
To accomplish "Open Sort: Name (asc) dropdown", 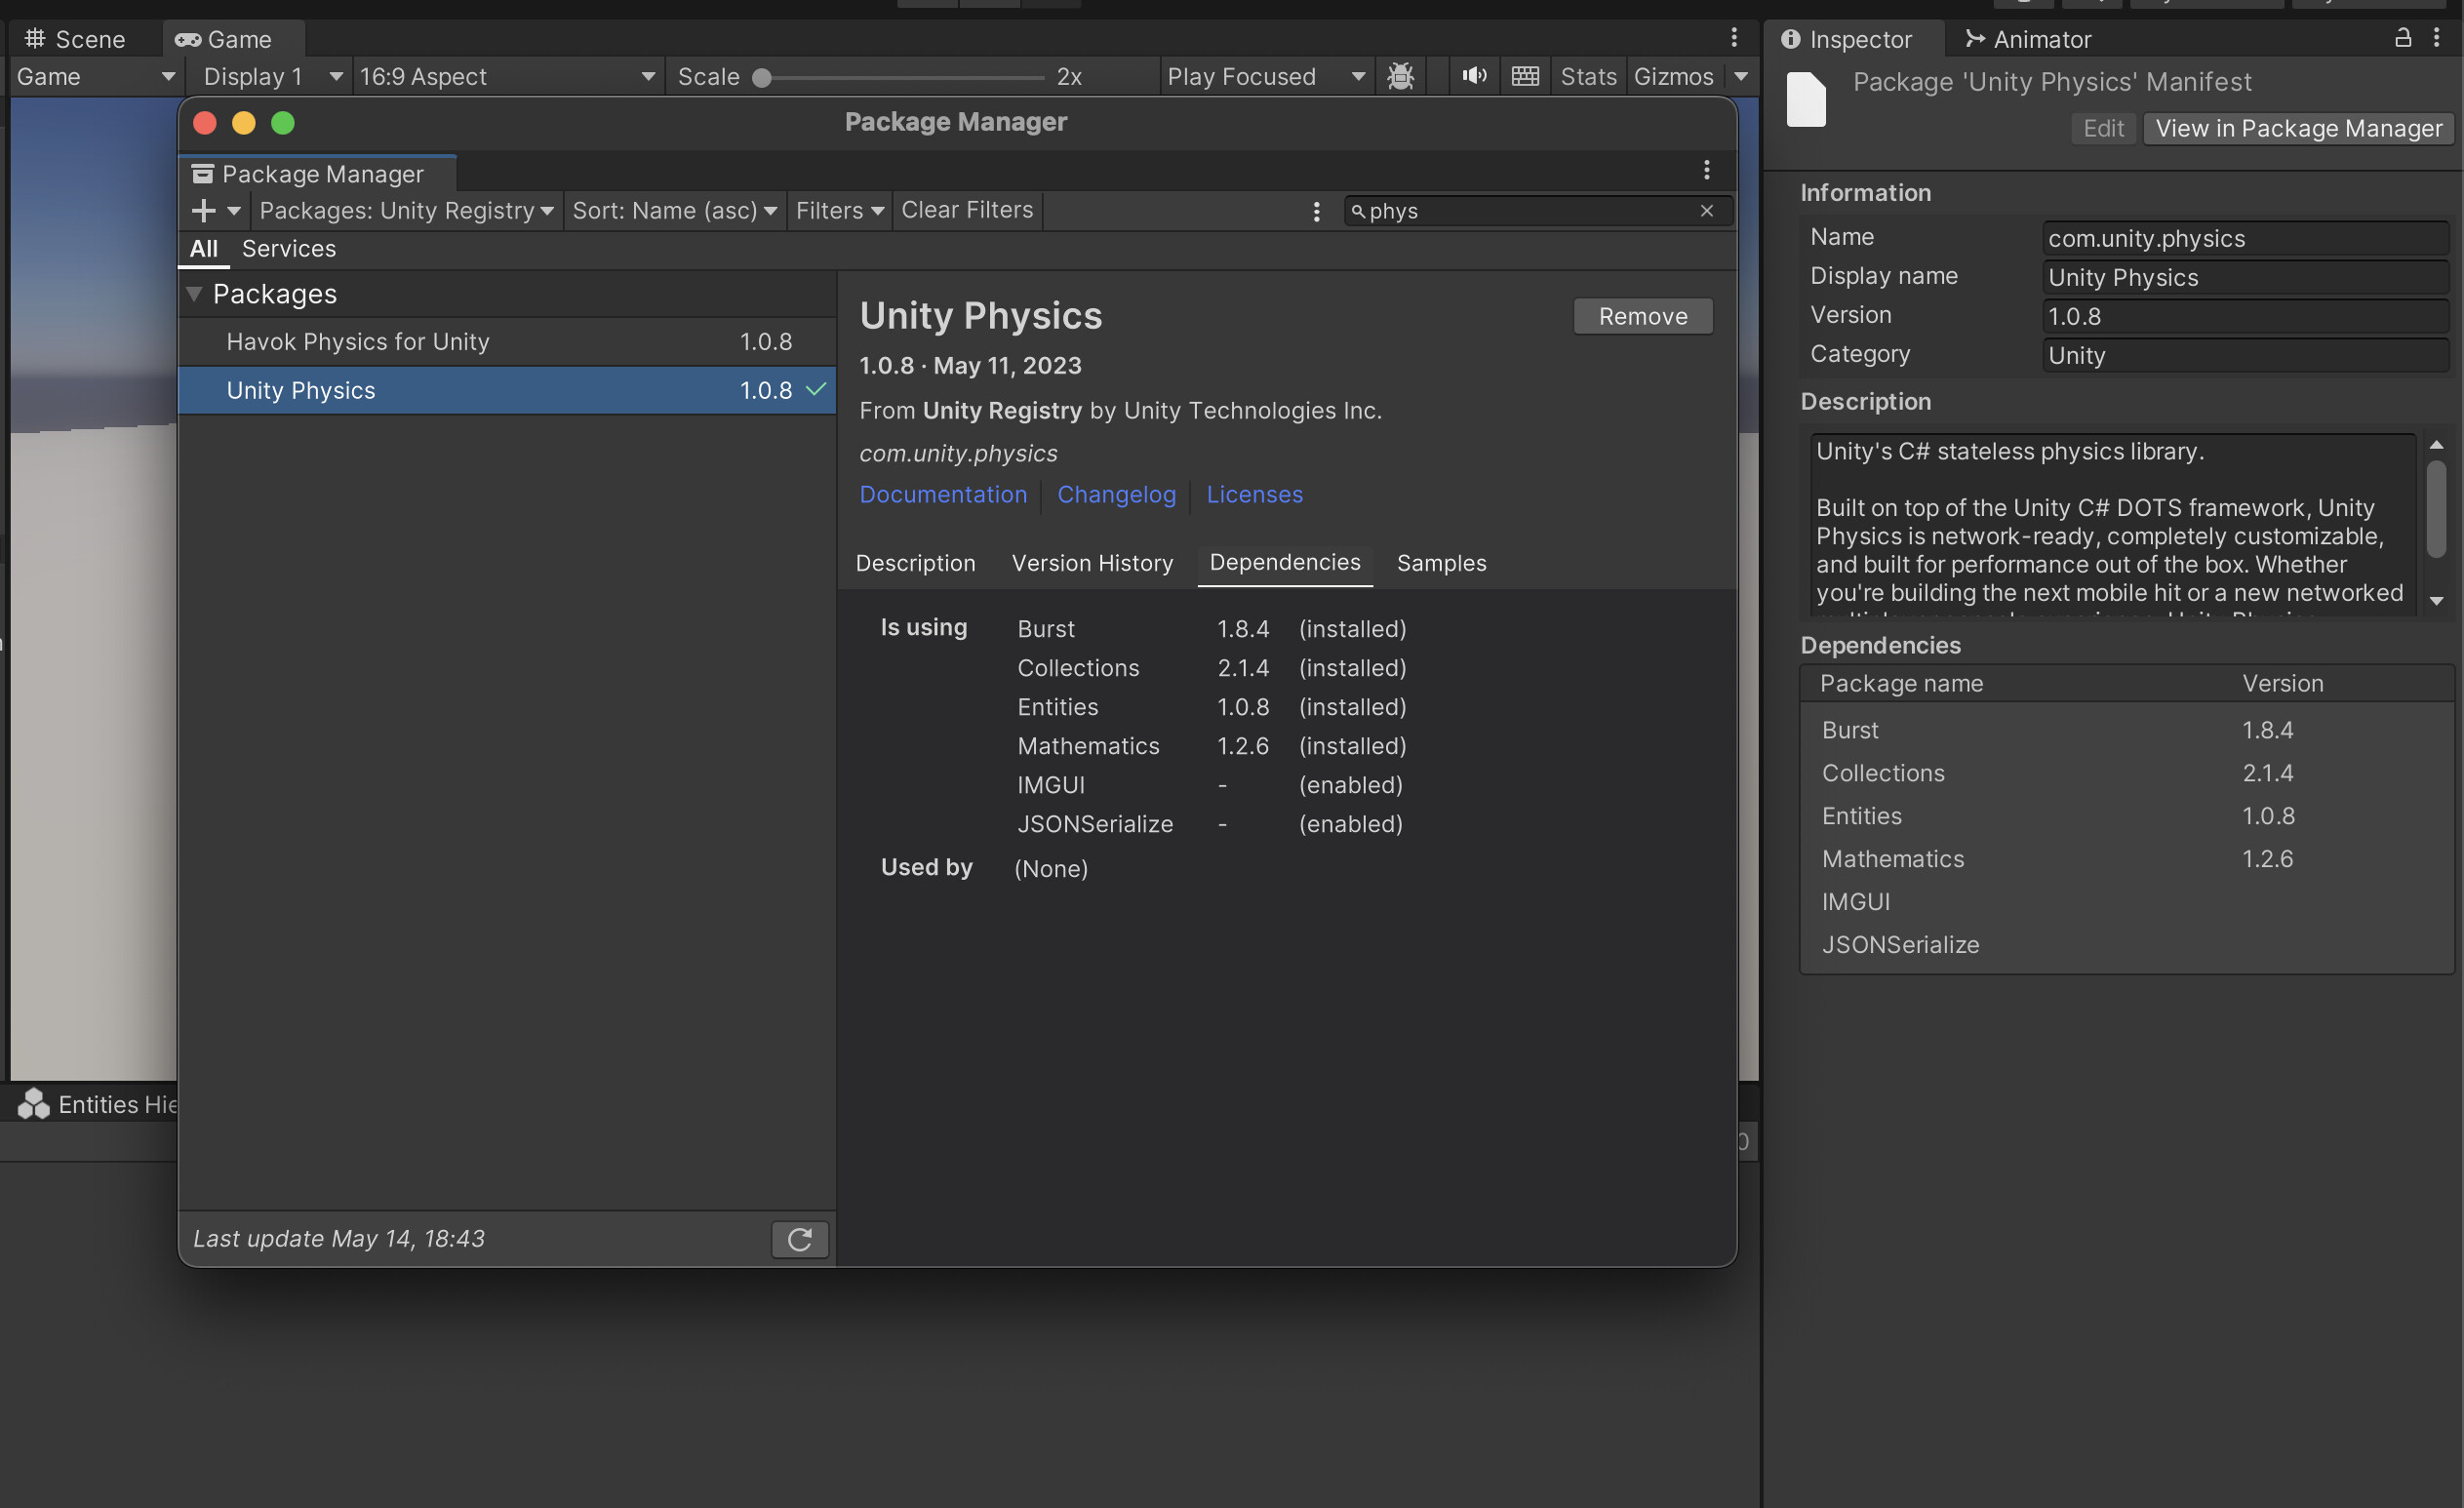I will pyautogui.click(x=674, y=211).
